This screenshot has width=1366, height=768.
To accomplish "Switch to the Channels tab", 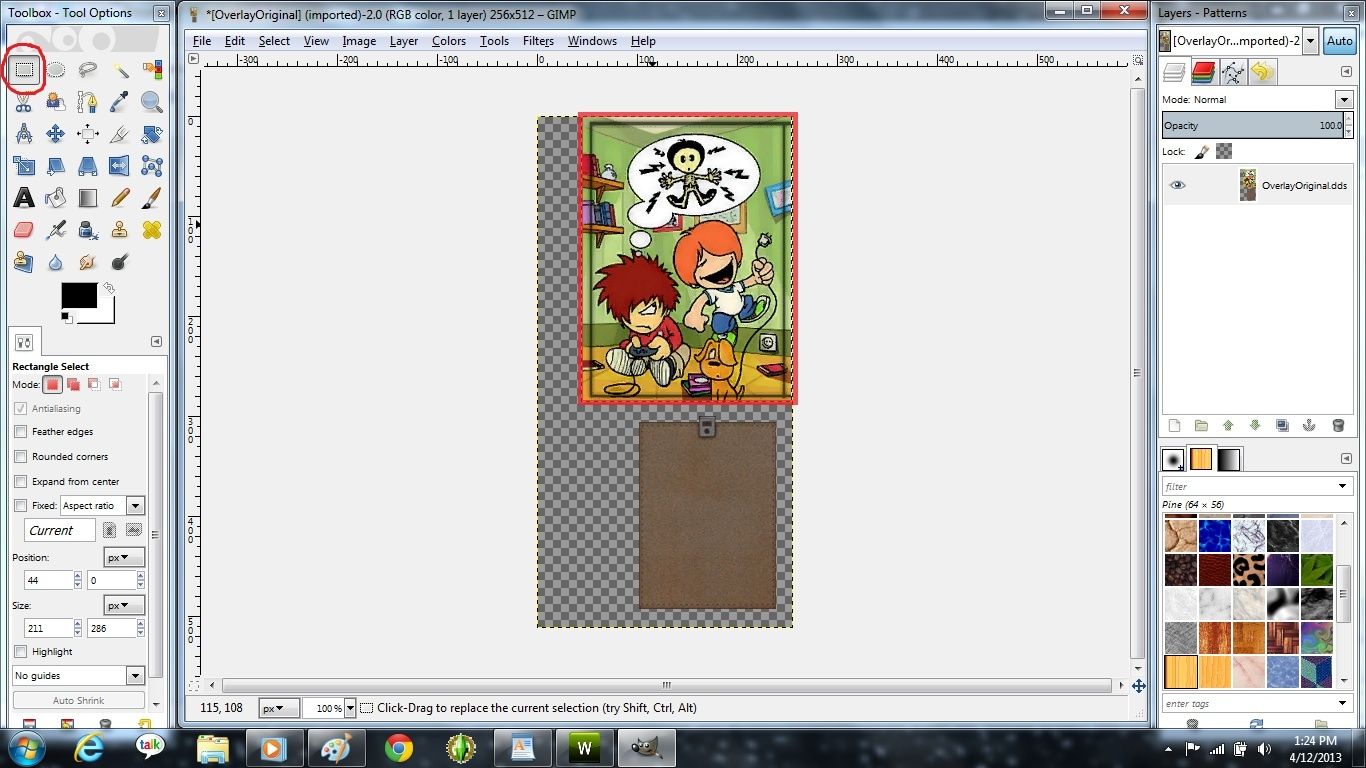I will coord(1203,72).
